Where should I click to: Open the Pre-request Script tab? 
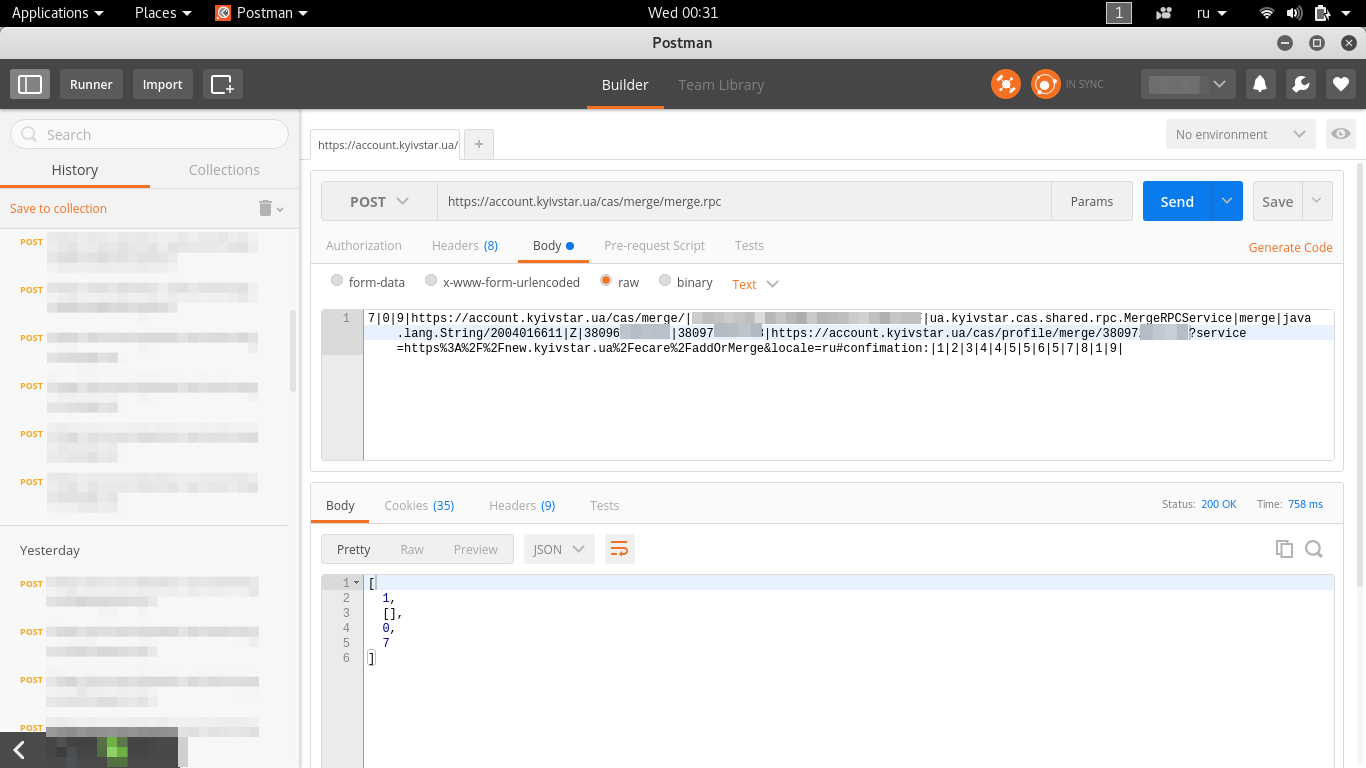655,245
